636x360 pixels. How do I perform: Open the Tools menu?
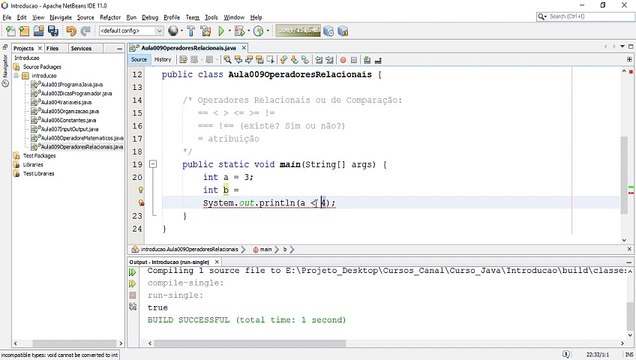click(211, 17)
